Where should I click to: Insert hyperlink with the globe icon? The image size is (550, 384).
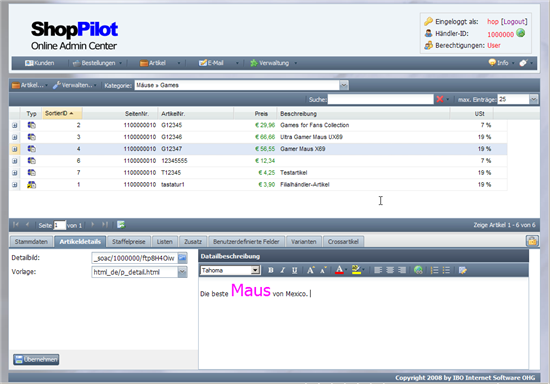tap(418, 270)
